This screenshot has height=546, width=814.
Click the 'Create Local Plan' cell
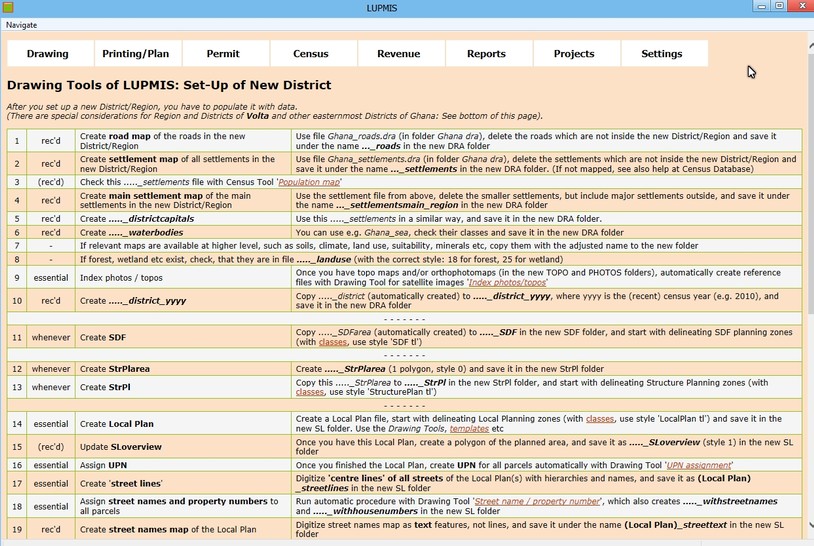point(183,424)
